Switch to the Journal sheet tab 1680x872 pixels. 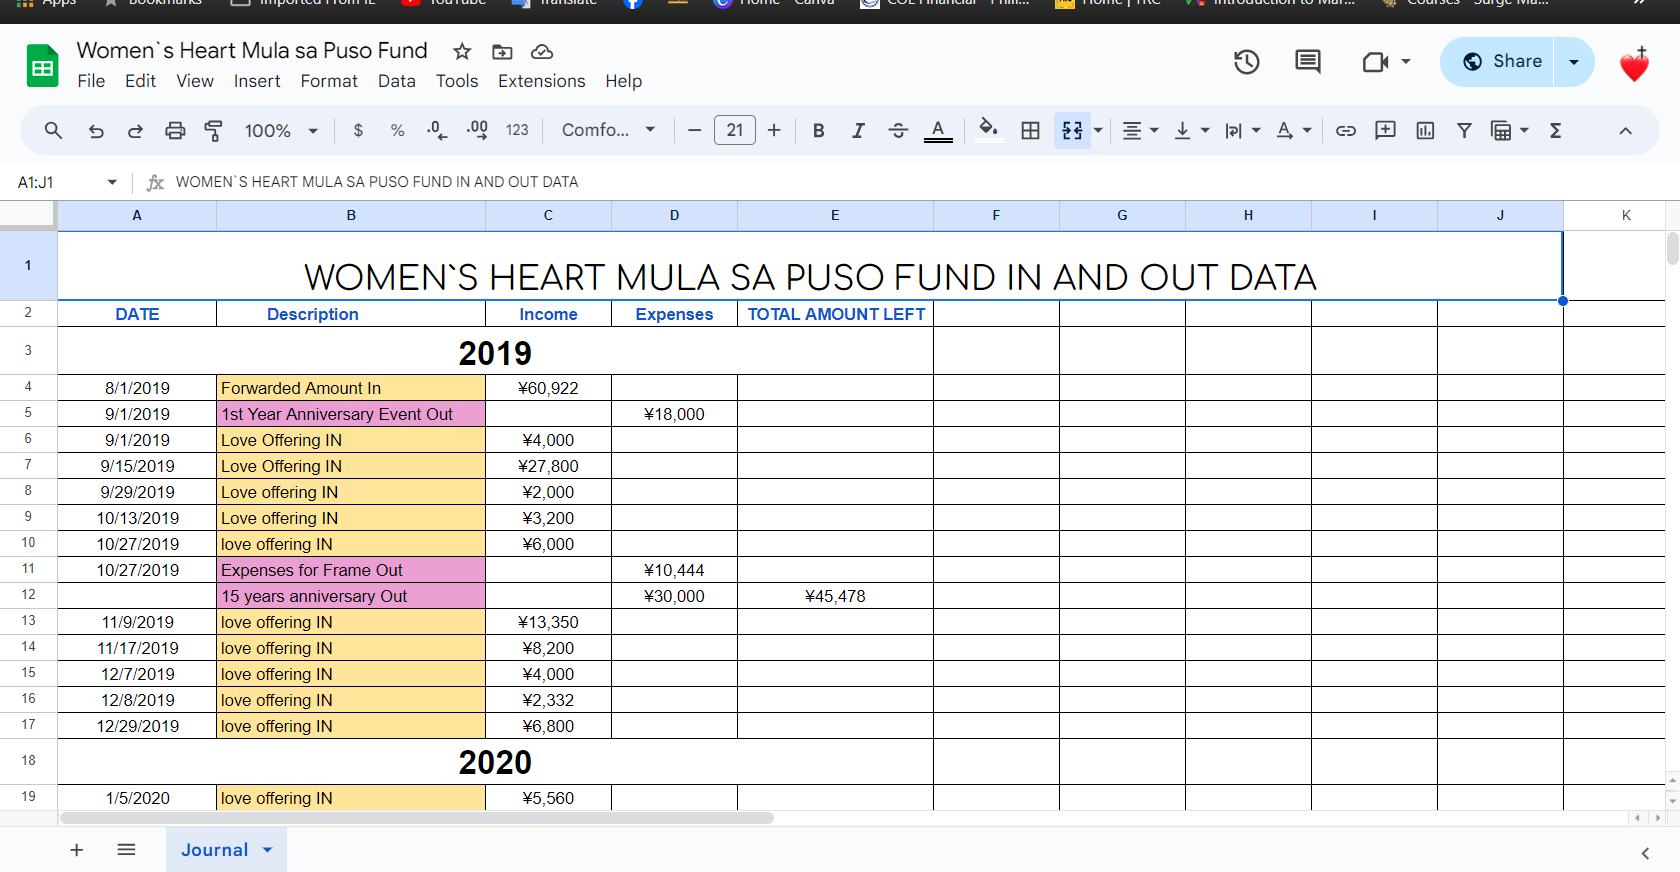tap(226, 850)
